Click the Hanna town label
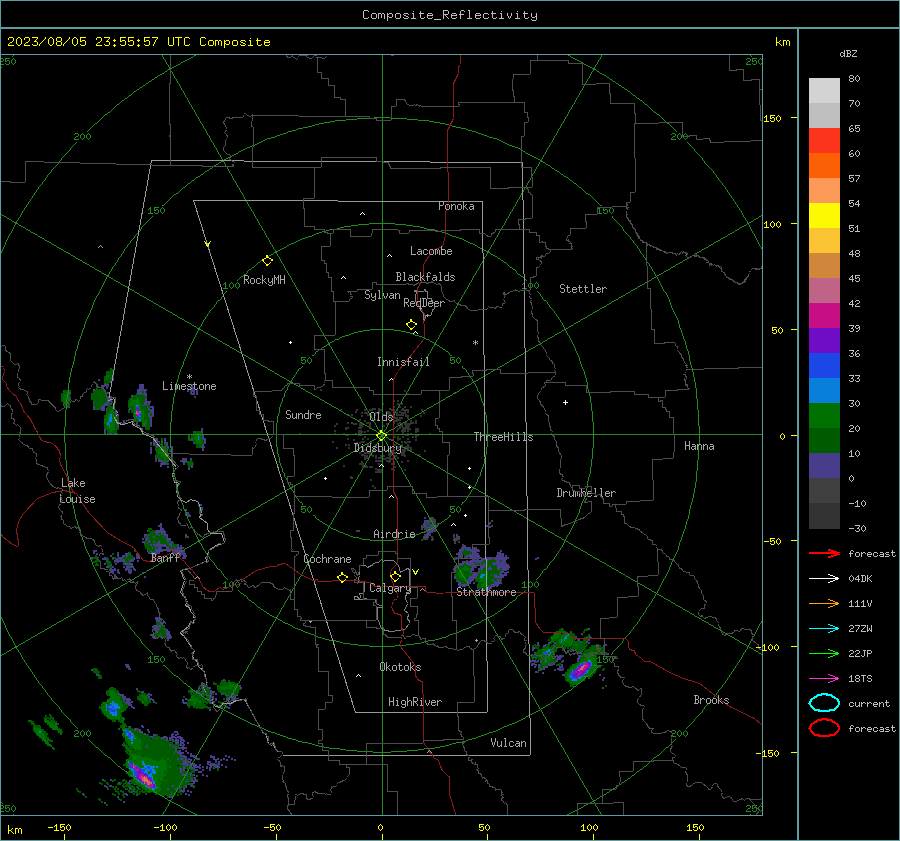This screenshot has height=841, width=900. pyautogui.click(x=699, y=446)
